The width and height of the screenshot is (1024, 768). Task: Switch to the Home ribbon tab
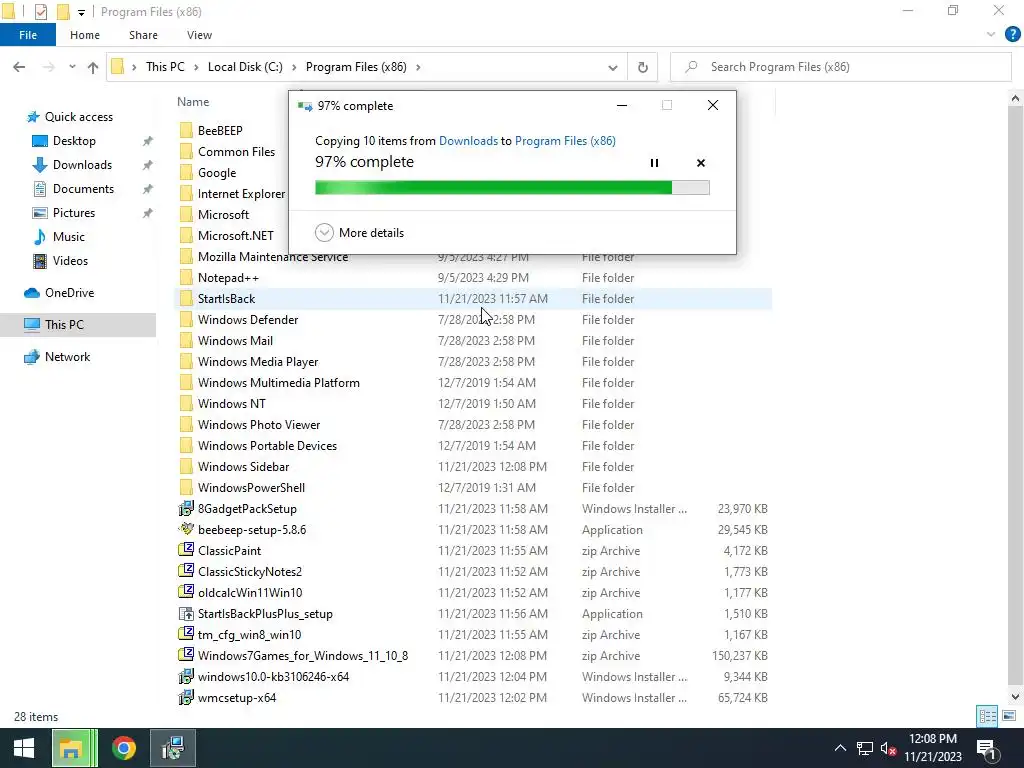coord(85,35)
